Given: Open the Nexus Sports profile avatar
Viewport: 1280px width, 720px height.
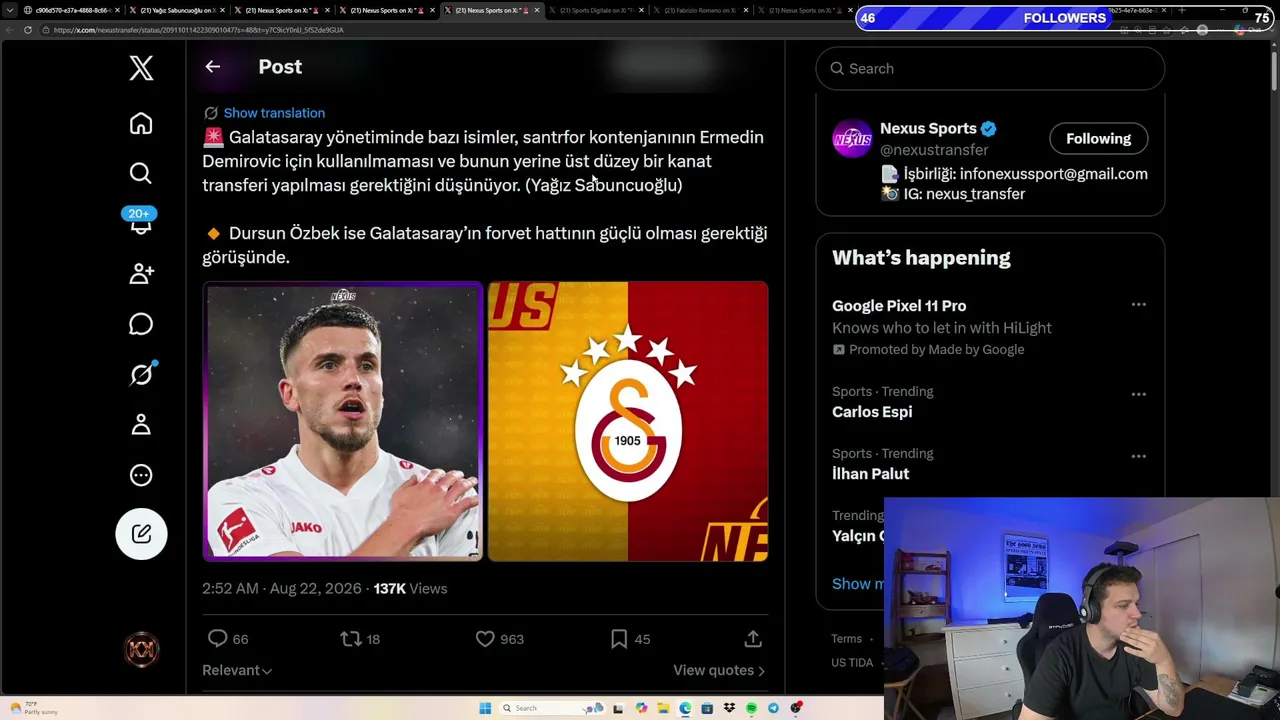Looking at the screenshot, I should tap(852, 139).
